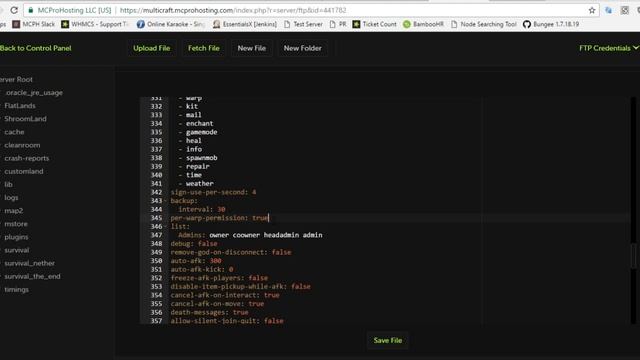Open the PR bookmark
This screenshot has width=640, height=360.
click(x=338, y=24)
